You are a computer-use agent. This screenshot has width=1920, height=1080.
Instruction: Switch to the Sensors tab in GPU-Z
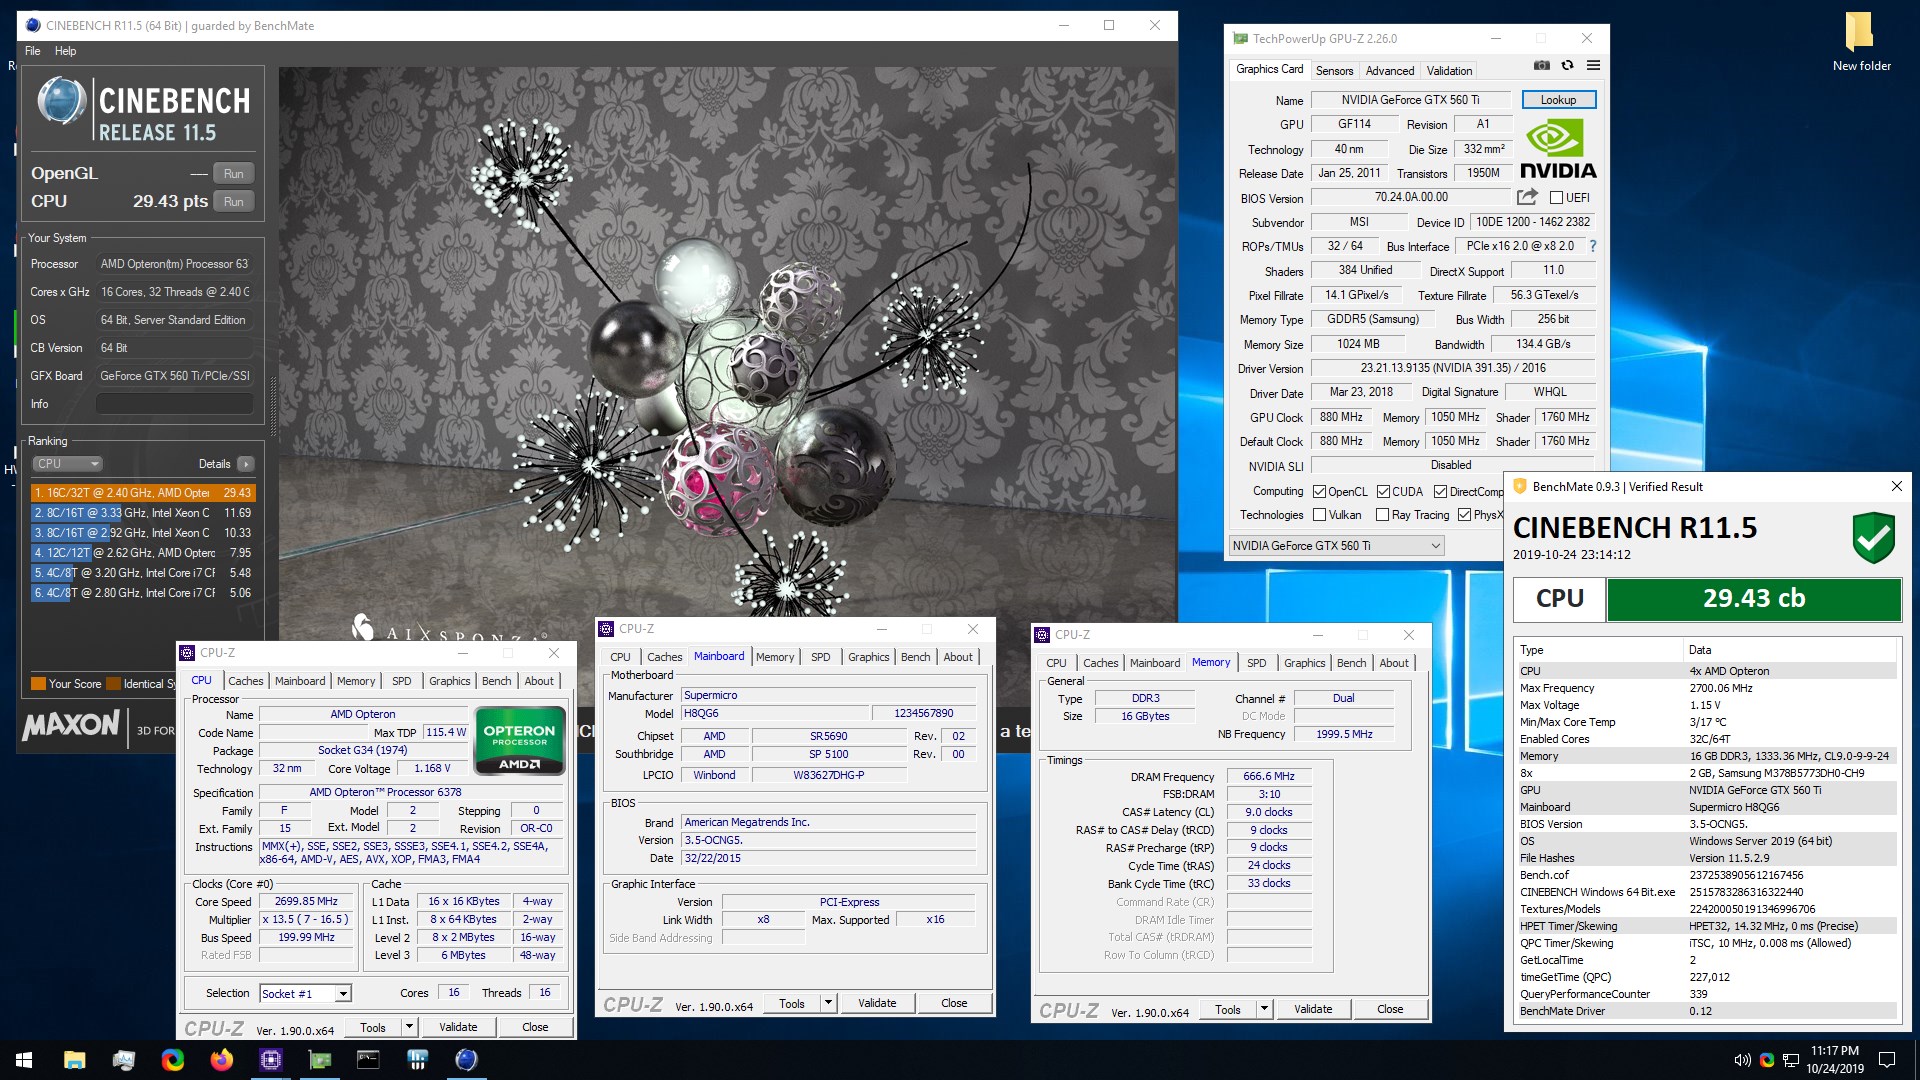point(1334,71)
